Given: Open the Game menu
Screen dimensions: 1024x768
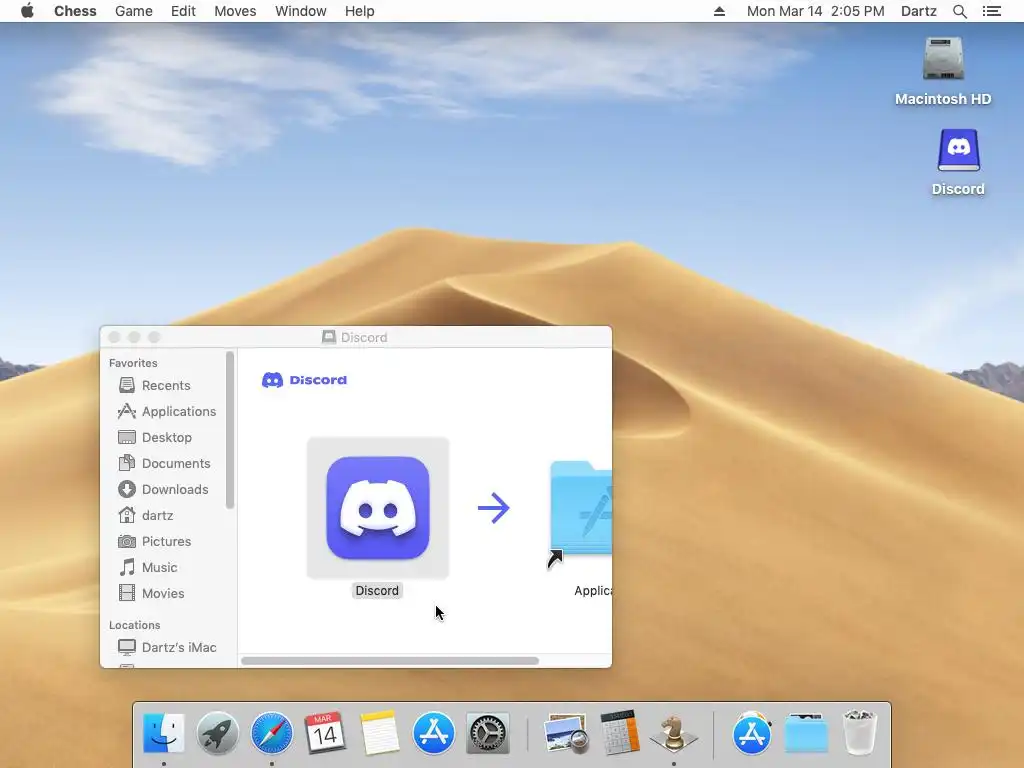Looking at the screenshot, I should (134, 11).
